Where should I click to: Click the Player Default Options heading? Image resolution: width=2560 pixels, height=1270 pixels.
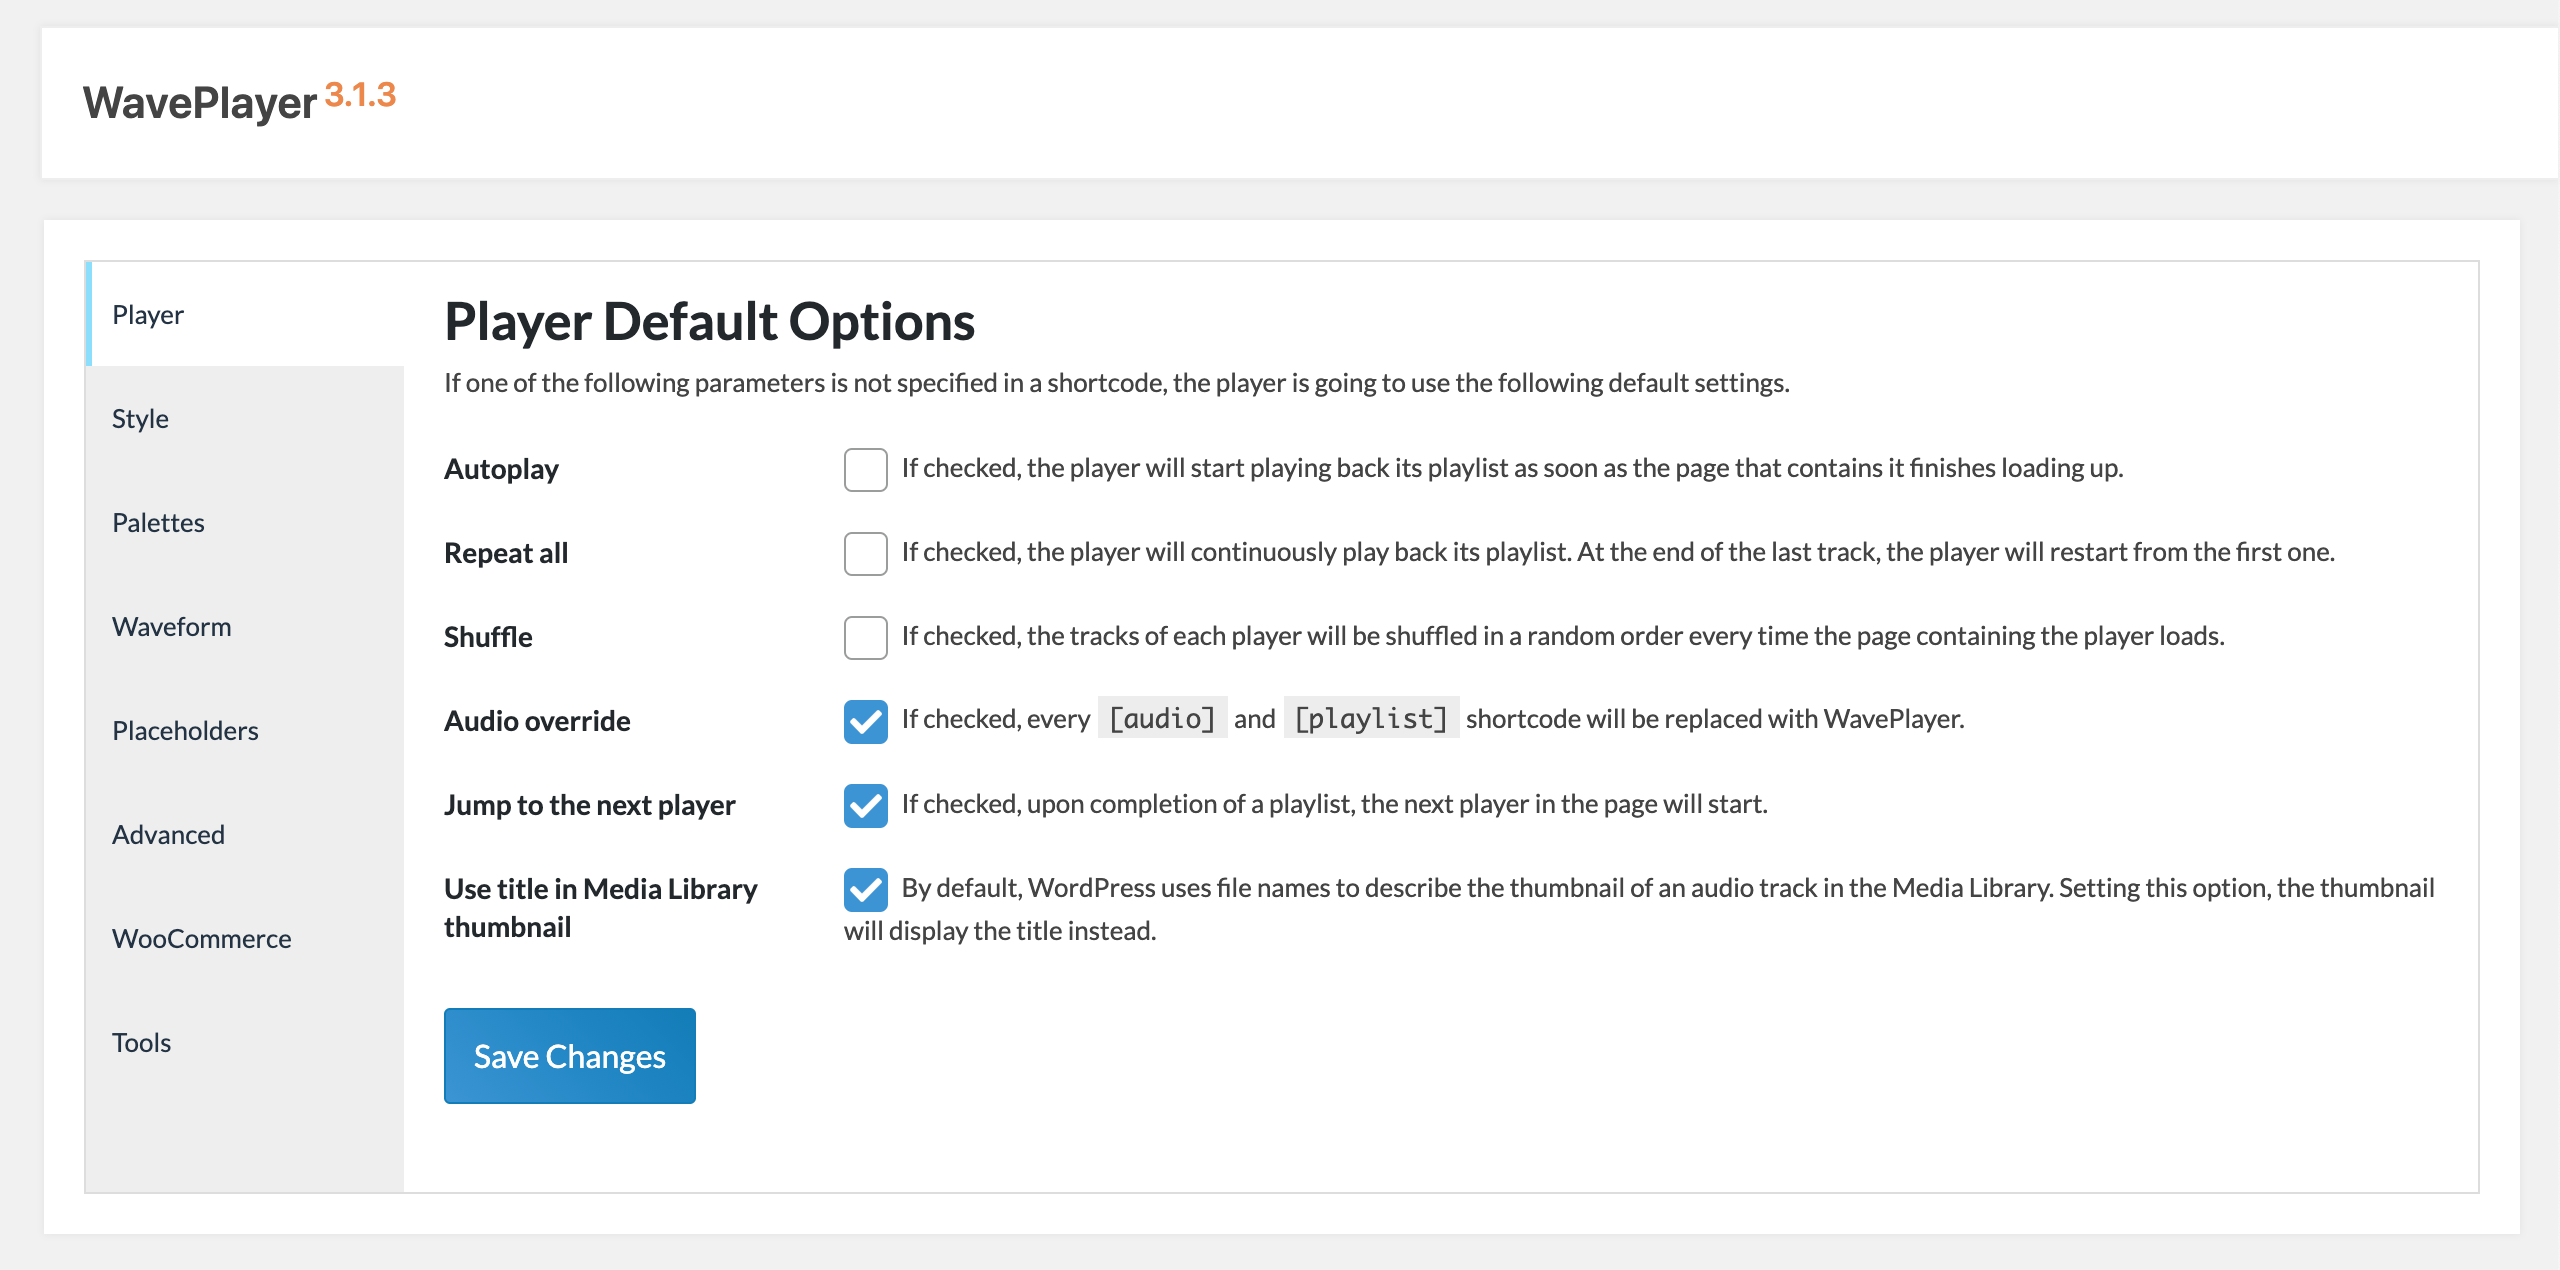coord(709,322)
